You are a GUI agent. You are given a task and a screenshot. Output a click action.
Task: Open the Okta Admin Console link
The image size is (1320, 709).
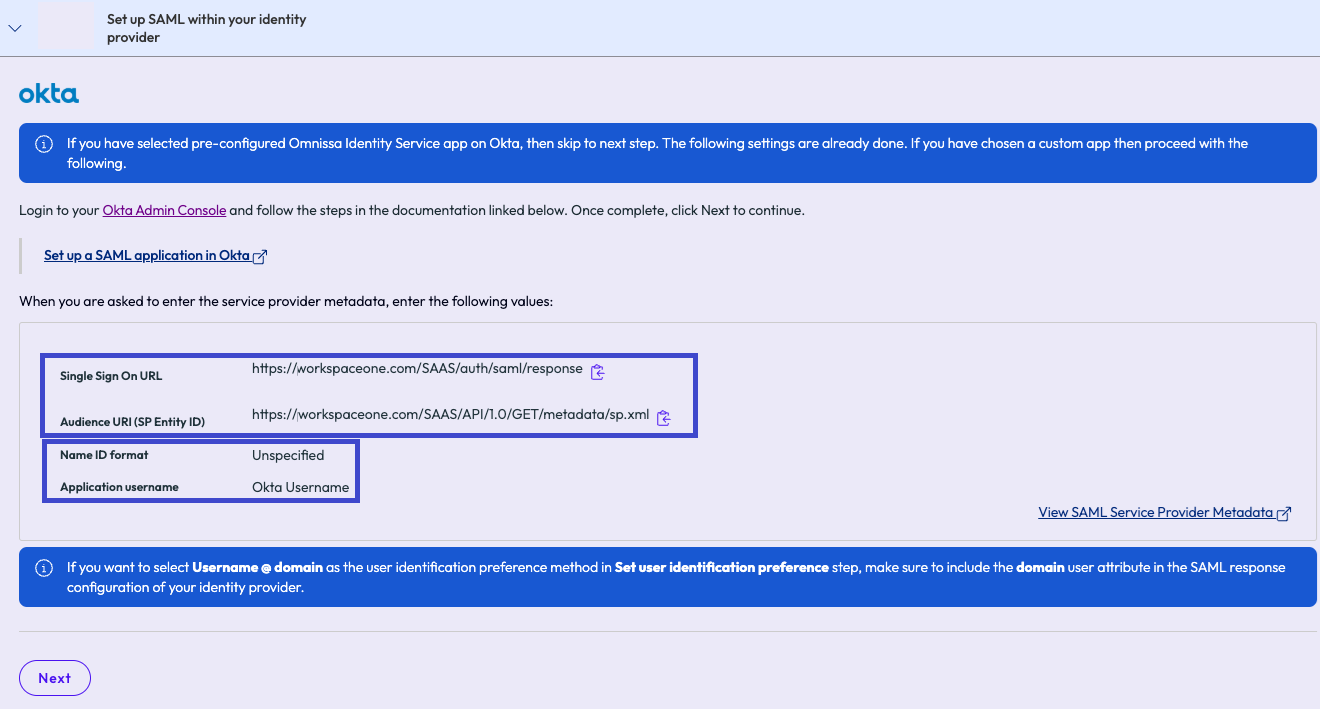click(164, 210)
